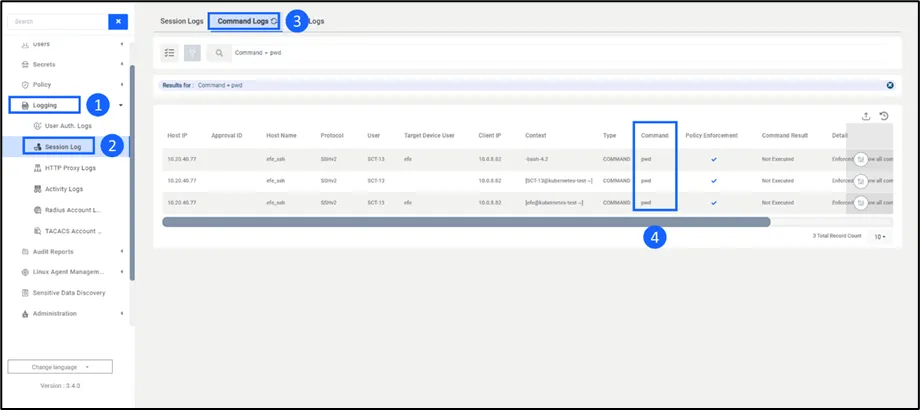Click the Command Result column header
Viewport: 920px width, 410px height.
click(x=784, y=135)
